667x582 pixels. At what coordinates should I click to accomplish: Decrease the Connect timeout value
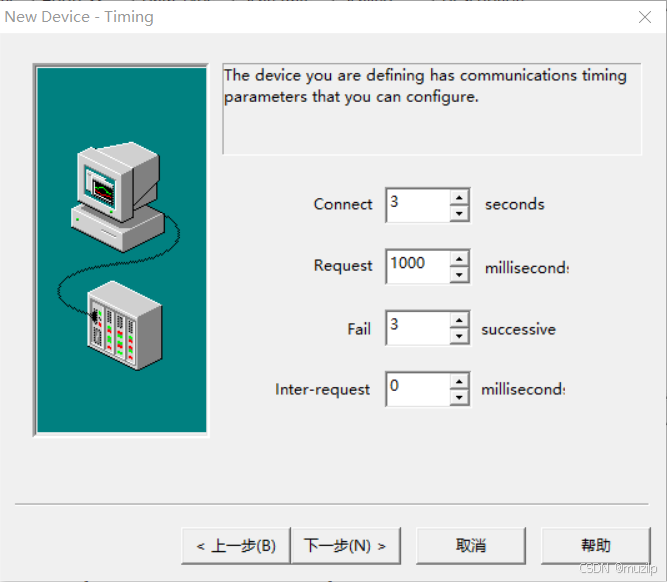pyautogui.click(x=459, y=213)
